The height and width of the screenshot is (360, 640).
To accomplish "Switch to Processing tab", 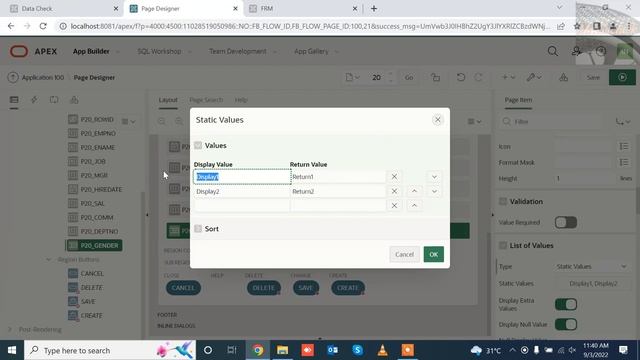I will click(54, 100).
